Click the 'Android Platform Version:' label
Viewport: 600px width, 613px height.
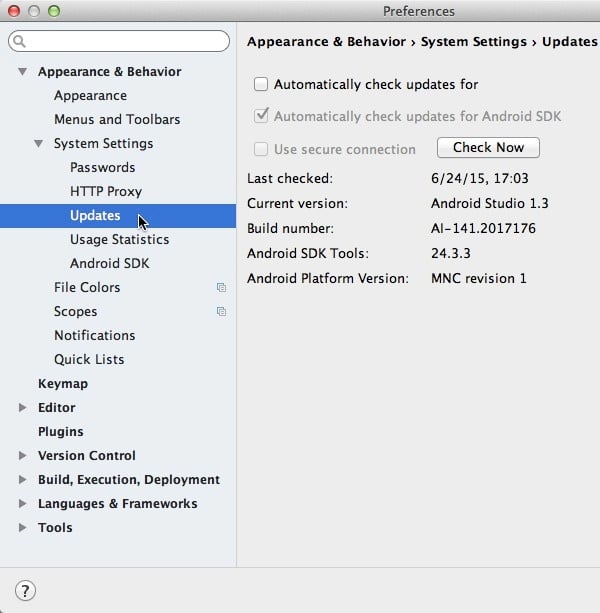pos(328,278)
